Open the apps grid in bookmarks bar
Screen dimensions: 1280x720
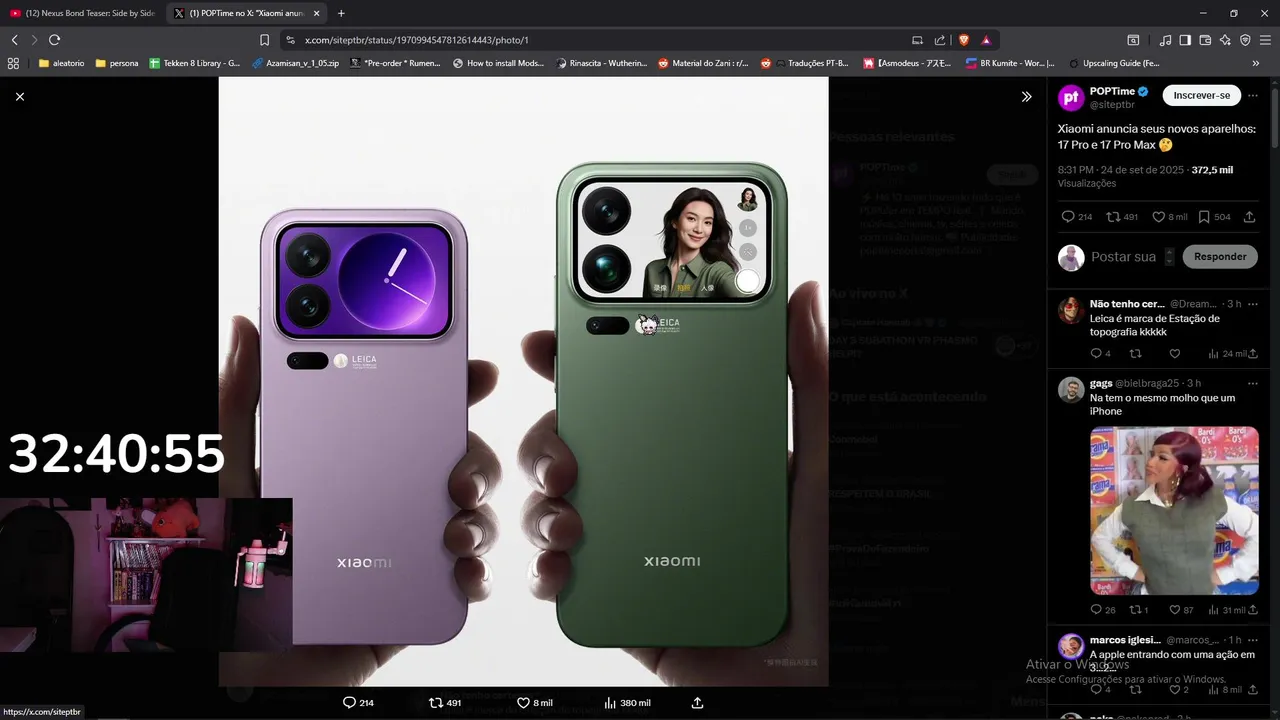click(13, 63)
